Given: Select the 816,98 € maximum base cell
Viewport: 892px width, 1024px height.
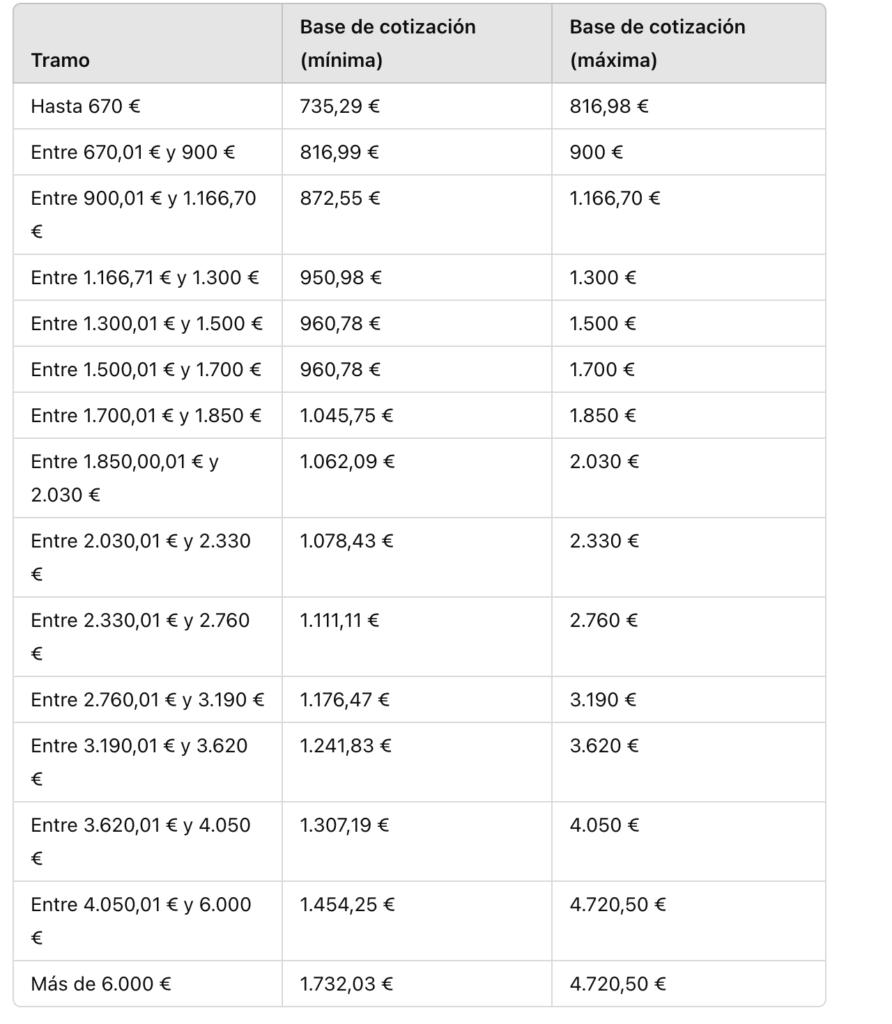Looking at the screenshot, I should tap(609, 106).
